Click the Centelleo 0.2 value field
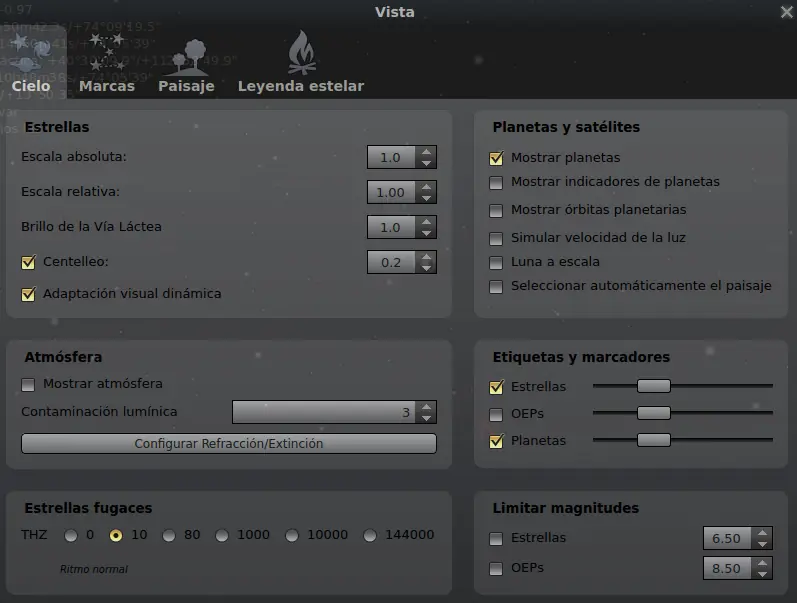Viewport: 797px width, 603px height. [x=391, y=263]
